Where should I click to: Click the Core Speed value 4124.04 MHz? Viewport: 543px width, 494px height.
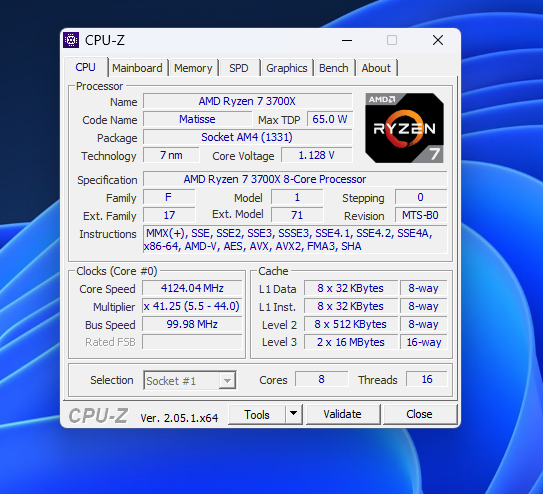coord(192,288)
